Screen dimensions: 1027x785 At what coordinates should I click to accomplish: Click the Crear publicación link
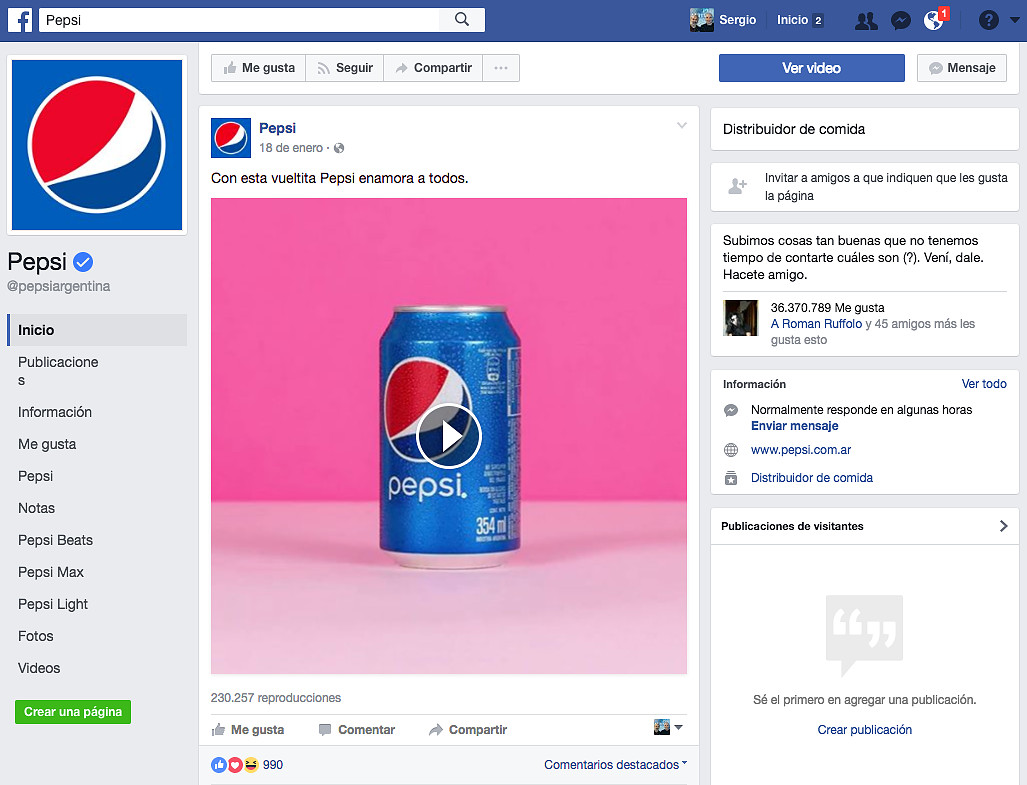(865, 730)
